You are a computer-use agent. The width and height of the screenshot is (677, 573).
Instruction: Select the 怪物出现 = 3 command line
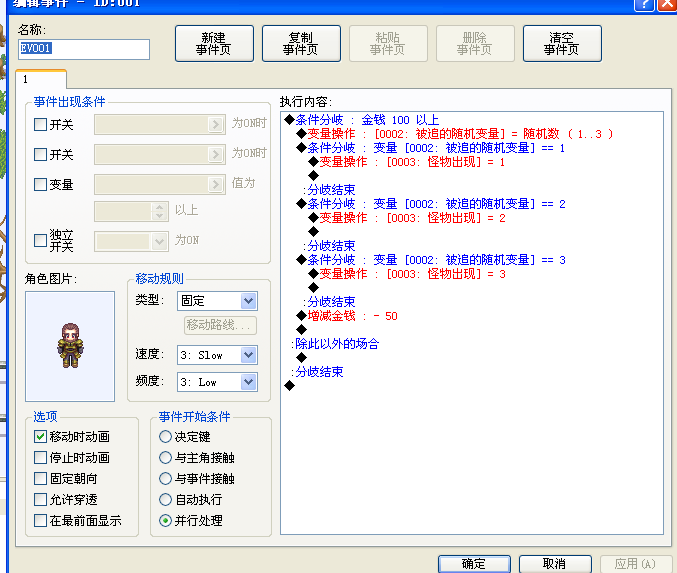pyautogui.click(x=407, y=274)
